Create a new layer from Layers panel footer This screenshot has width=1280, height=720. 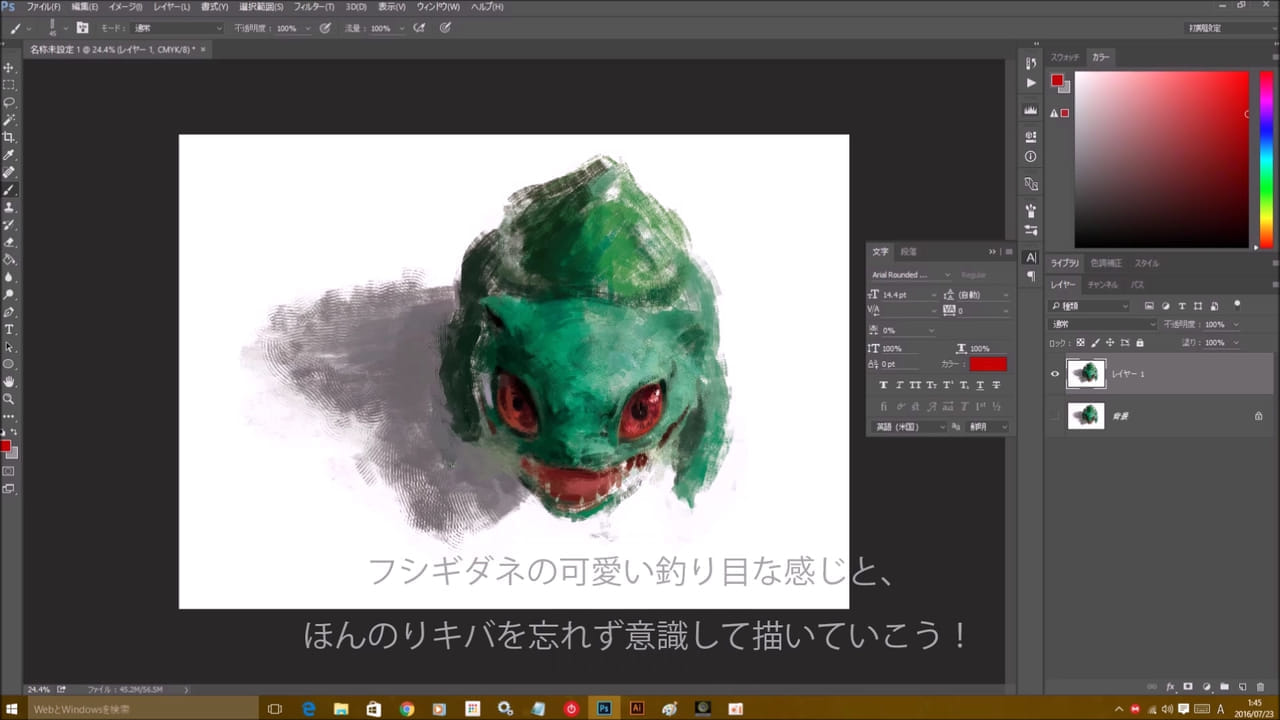tap(1241, 687)
